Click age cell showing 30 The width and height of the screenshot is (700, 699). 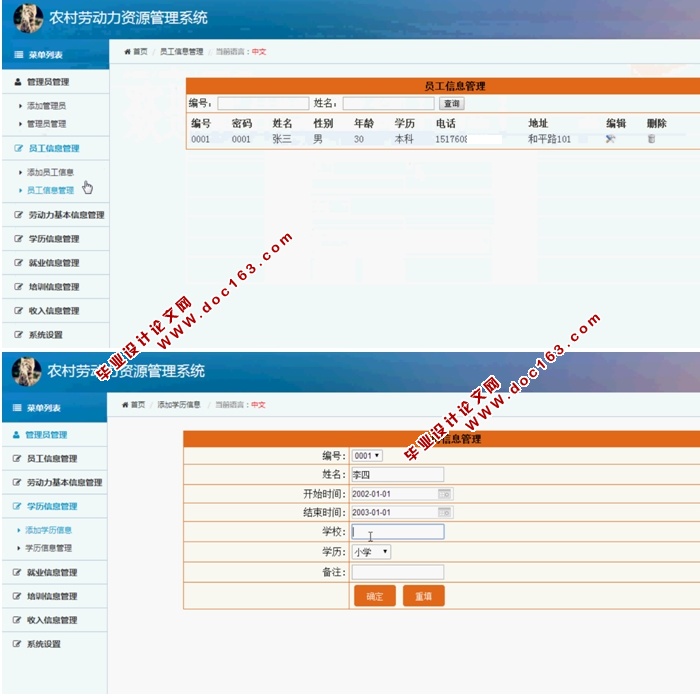pyautogui.click(x=359, y=139)
